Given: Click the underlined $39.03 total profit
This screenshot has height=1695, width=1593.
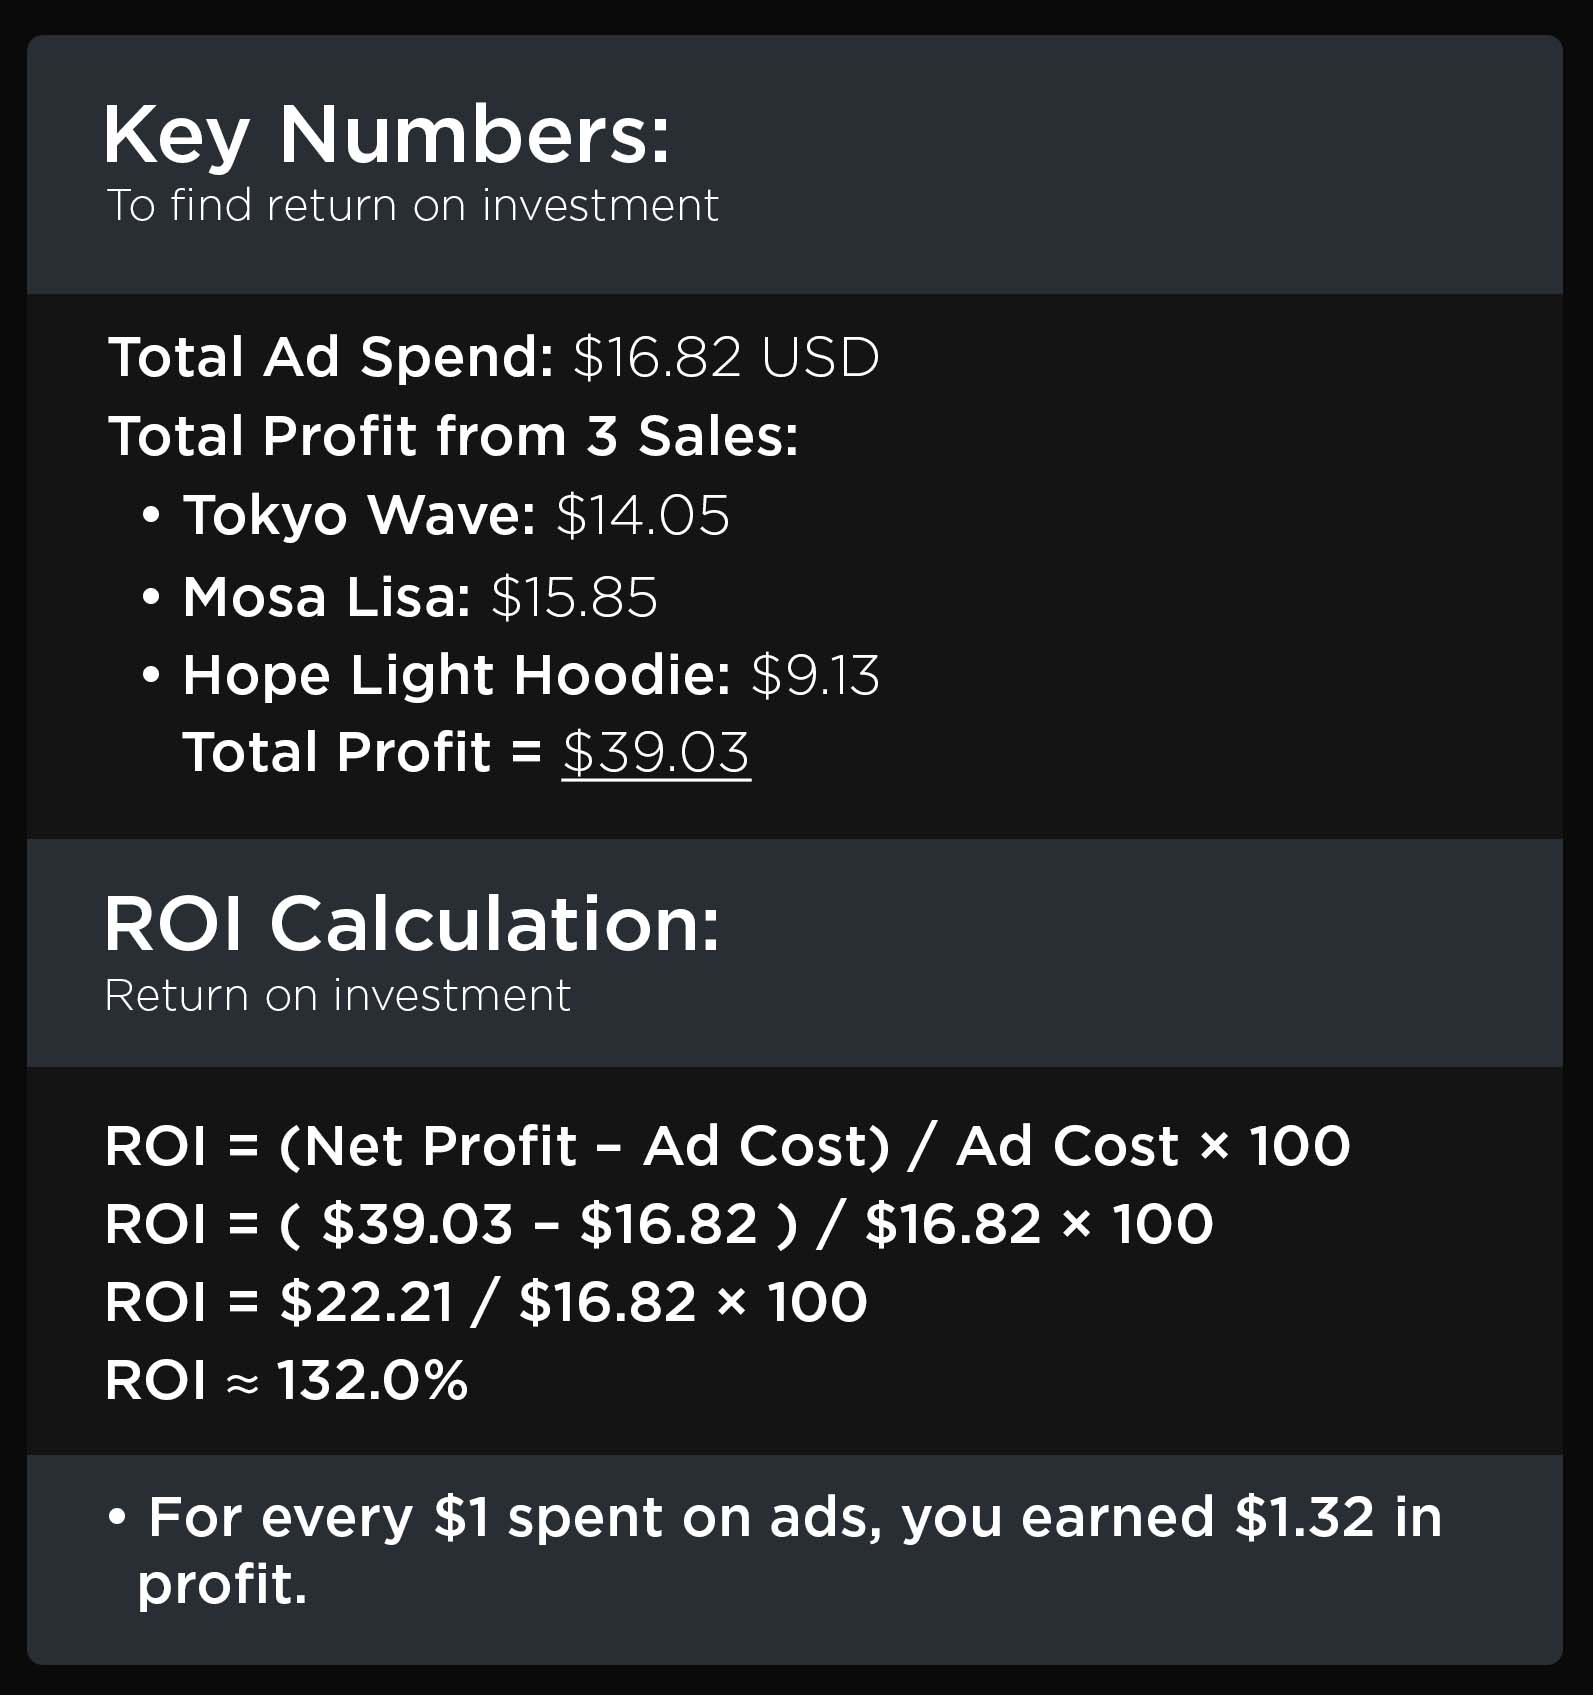Looking at the screenshot, I should pos(656,752).
